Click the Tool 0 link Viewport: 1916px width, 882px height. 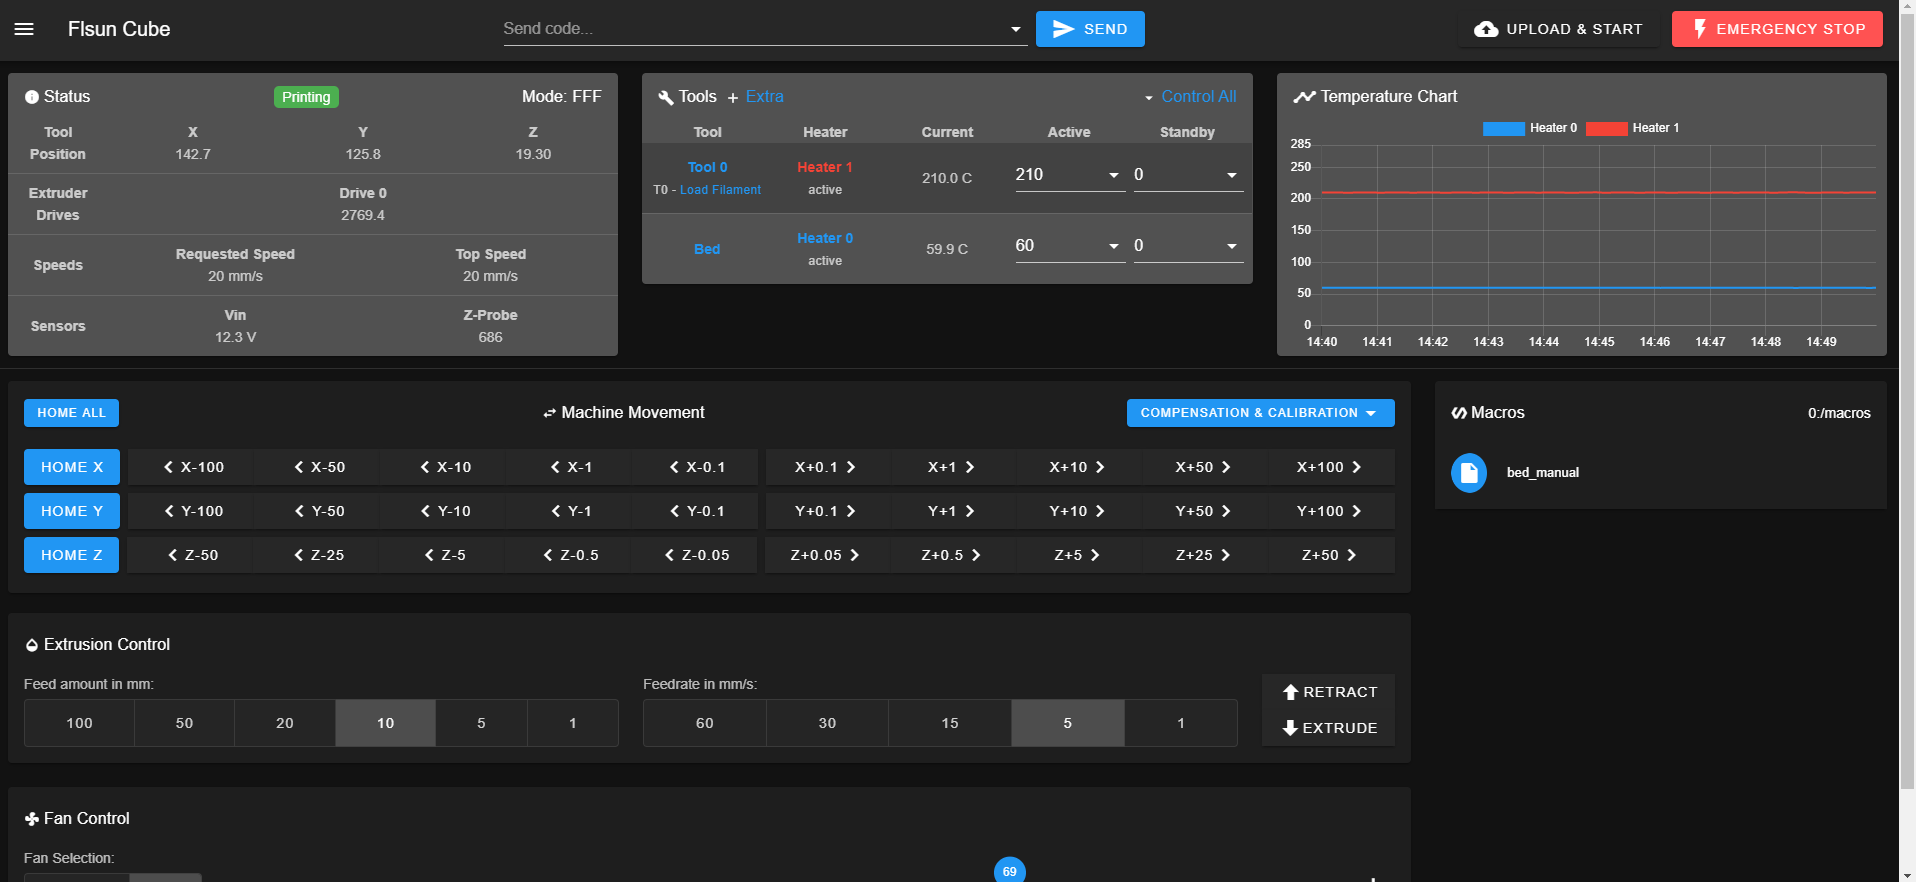tap(707, 167)
